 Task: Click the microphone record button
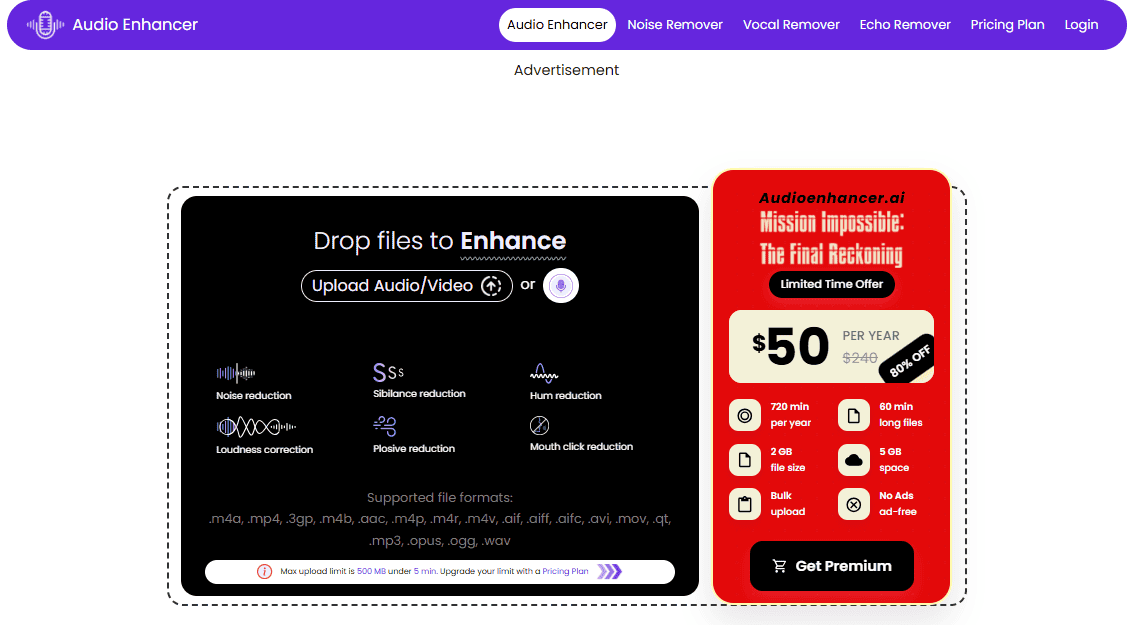(561, 286)
